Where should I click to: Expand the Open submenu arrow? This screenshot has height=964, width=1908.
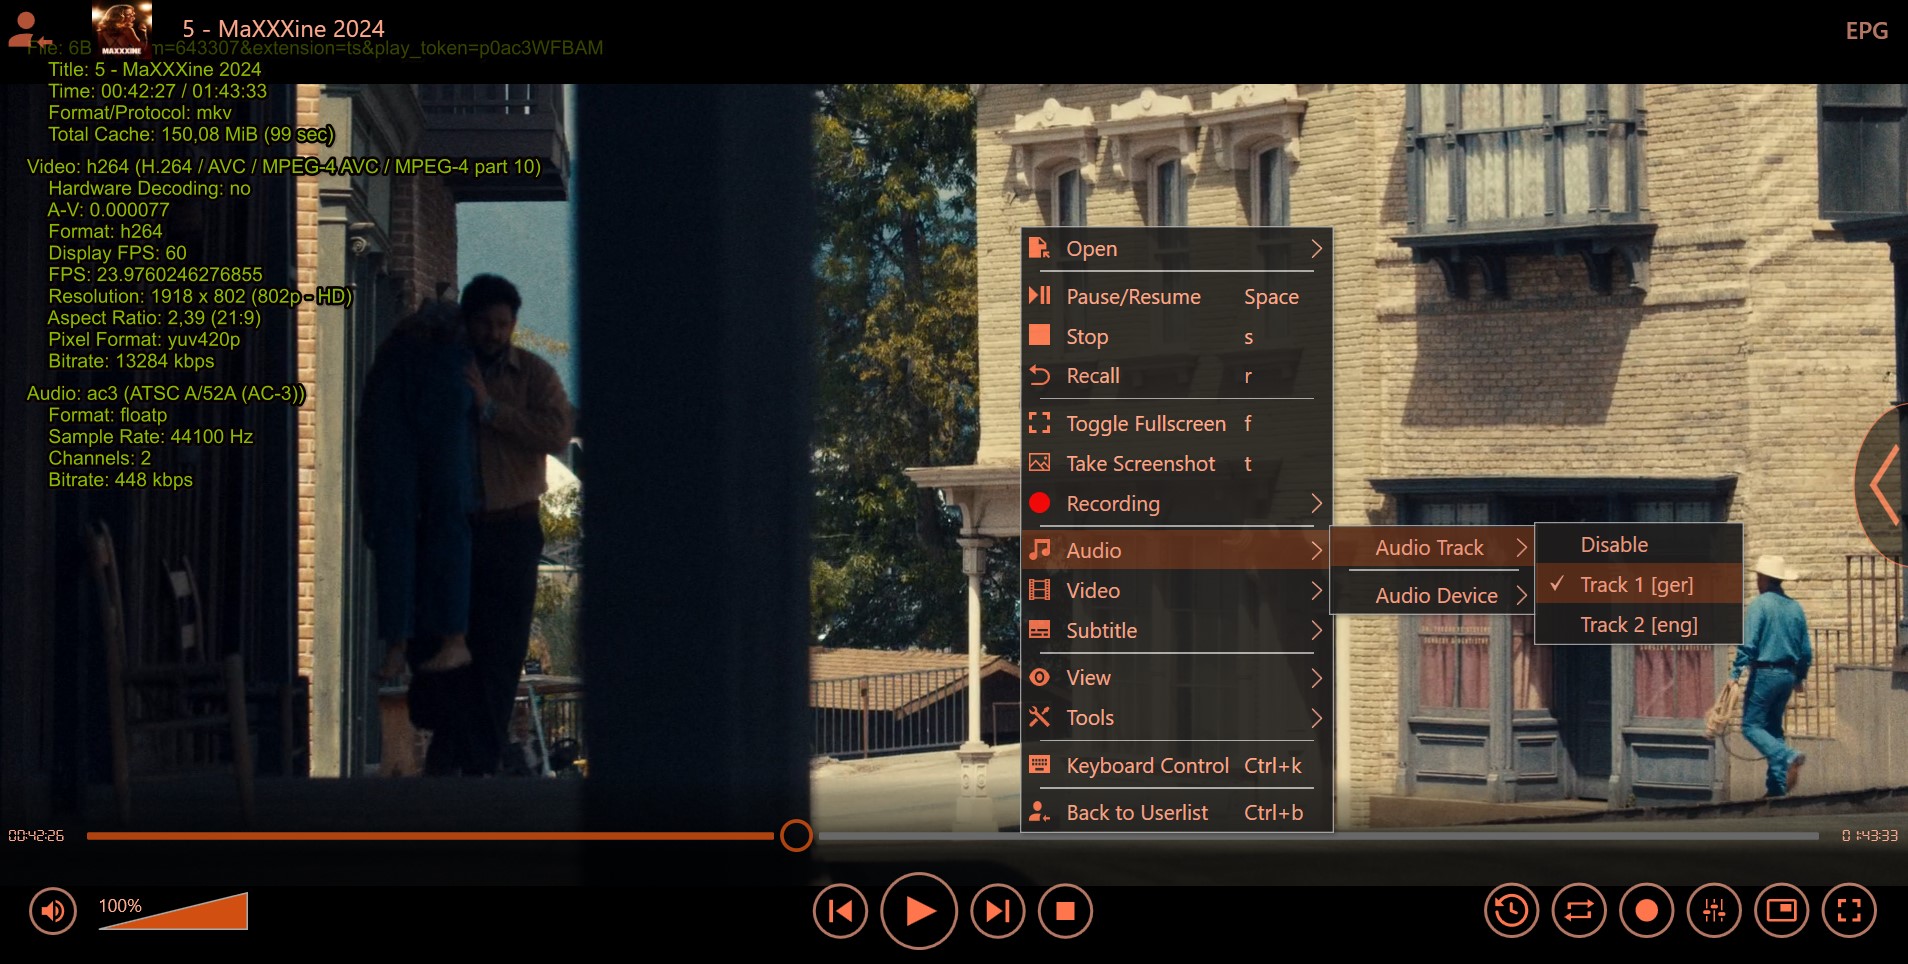pos(1316,248)
